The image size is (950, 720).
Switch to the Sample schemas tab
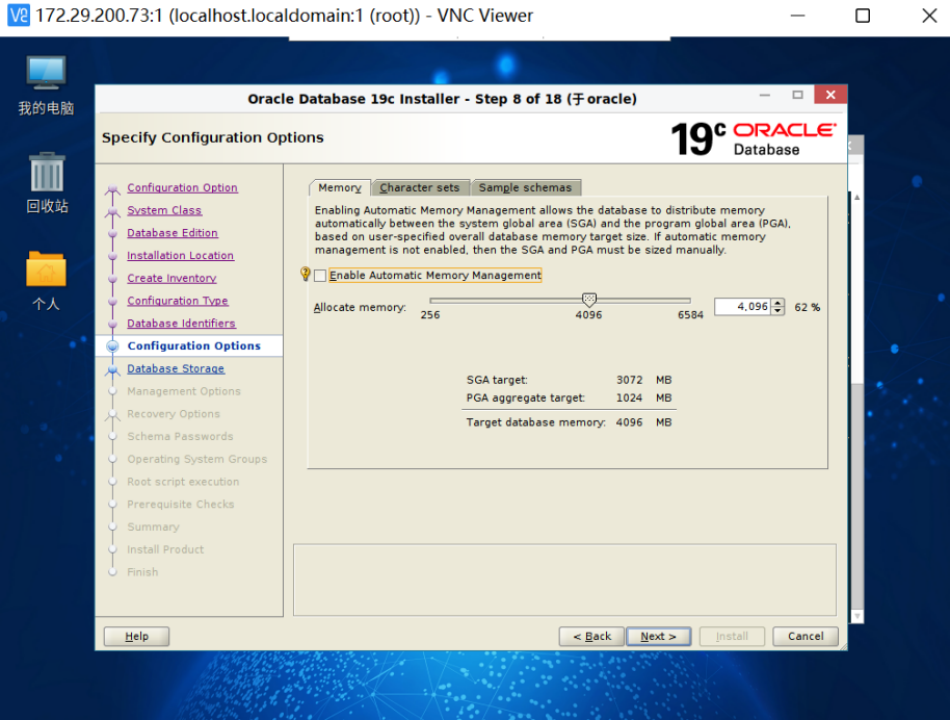click(526, 187)
